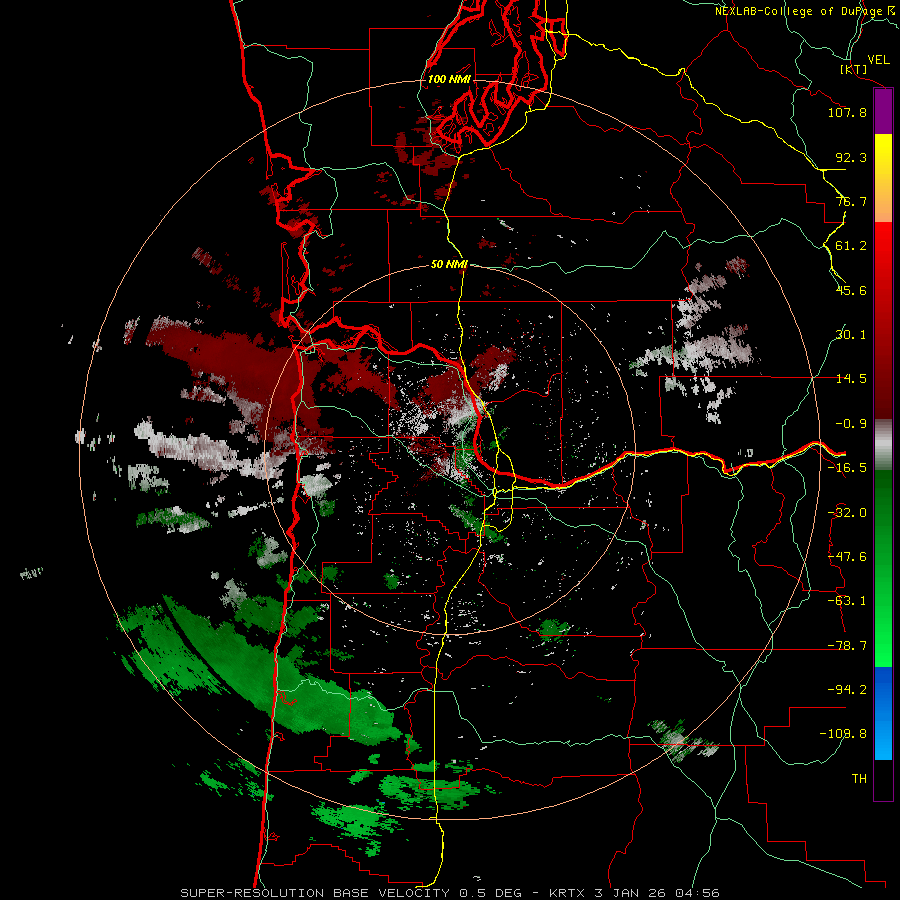This screenshot has width=900, height=900.
Task: Click the 14.5 value on velocity scale
Action: [x=851, y=379]
